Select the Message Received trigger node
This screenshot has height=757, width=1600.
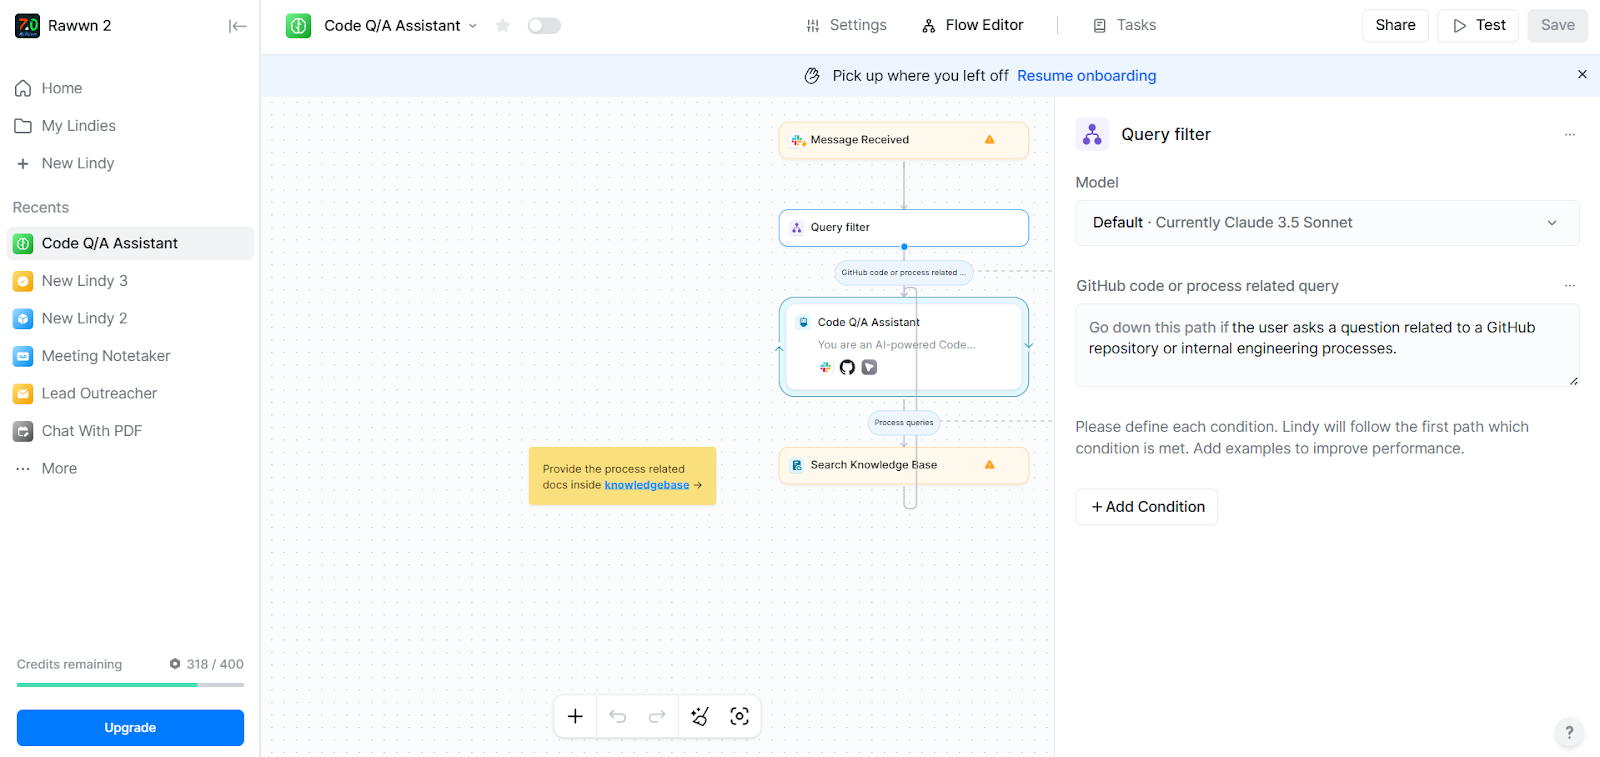(904, 140)
